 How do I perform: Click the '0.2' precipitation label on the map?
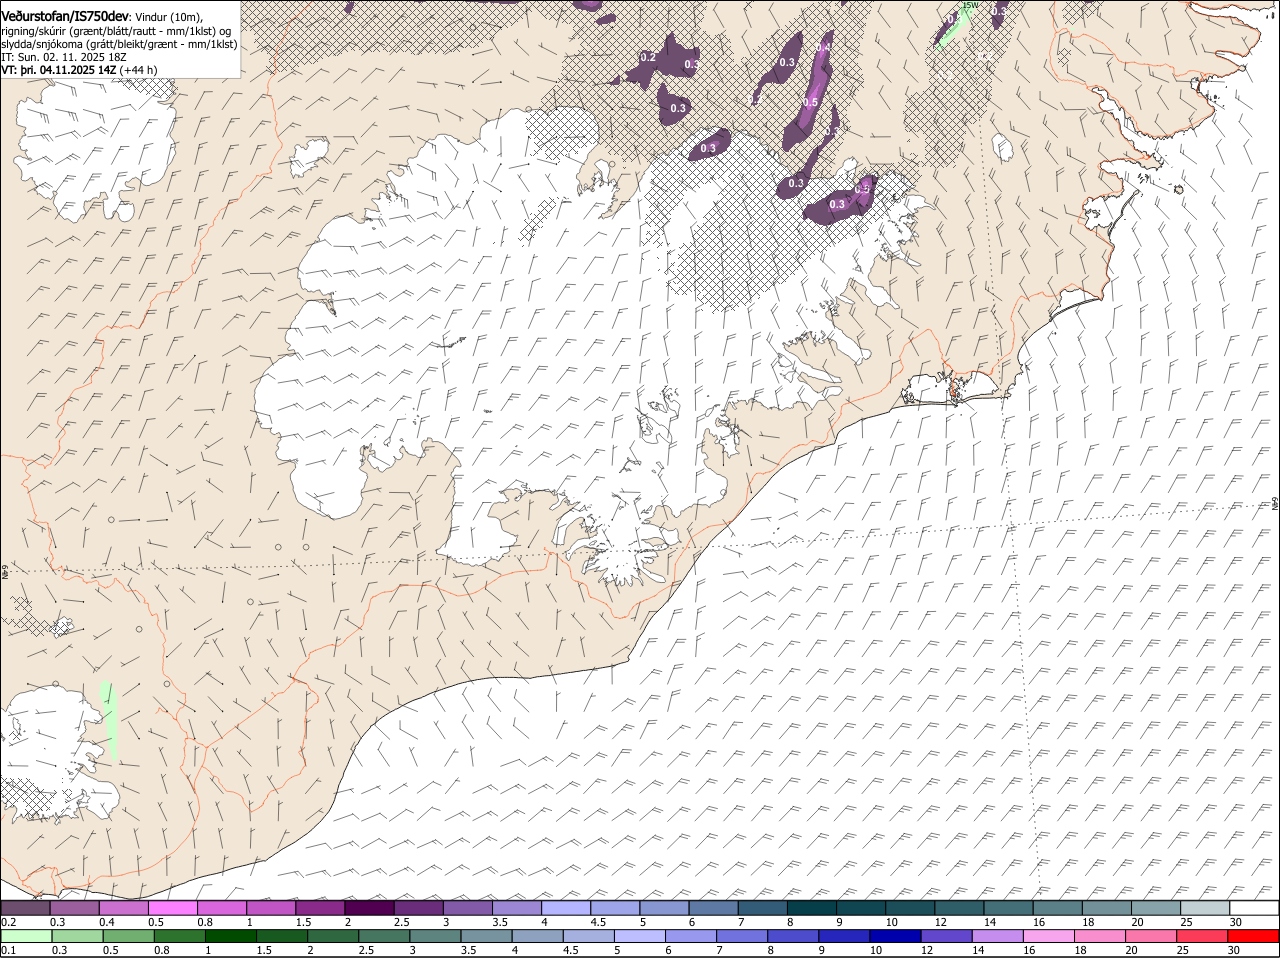647,57
